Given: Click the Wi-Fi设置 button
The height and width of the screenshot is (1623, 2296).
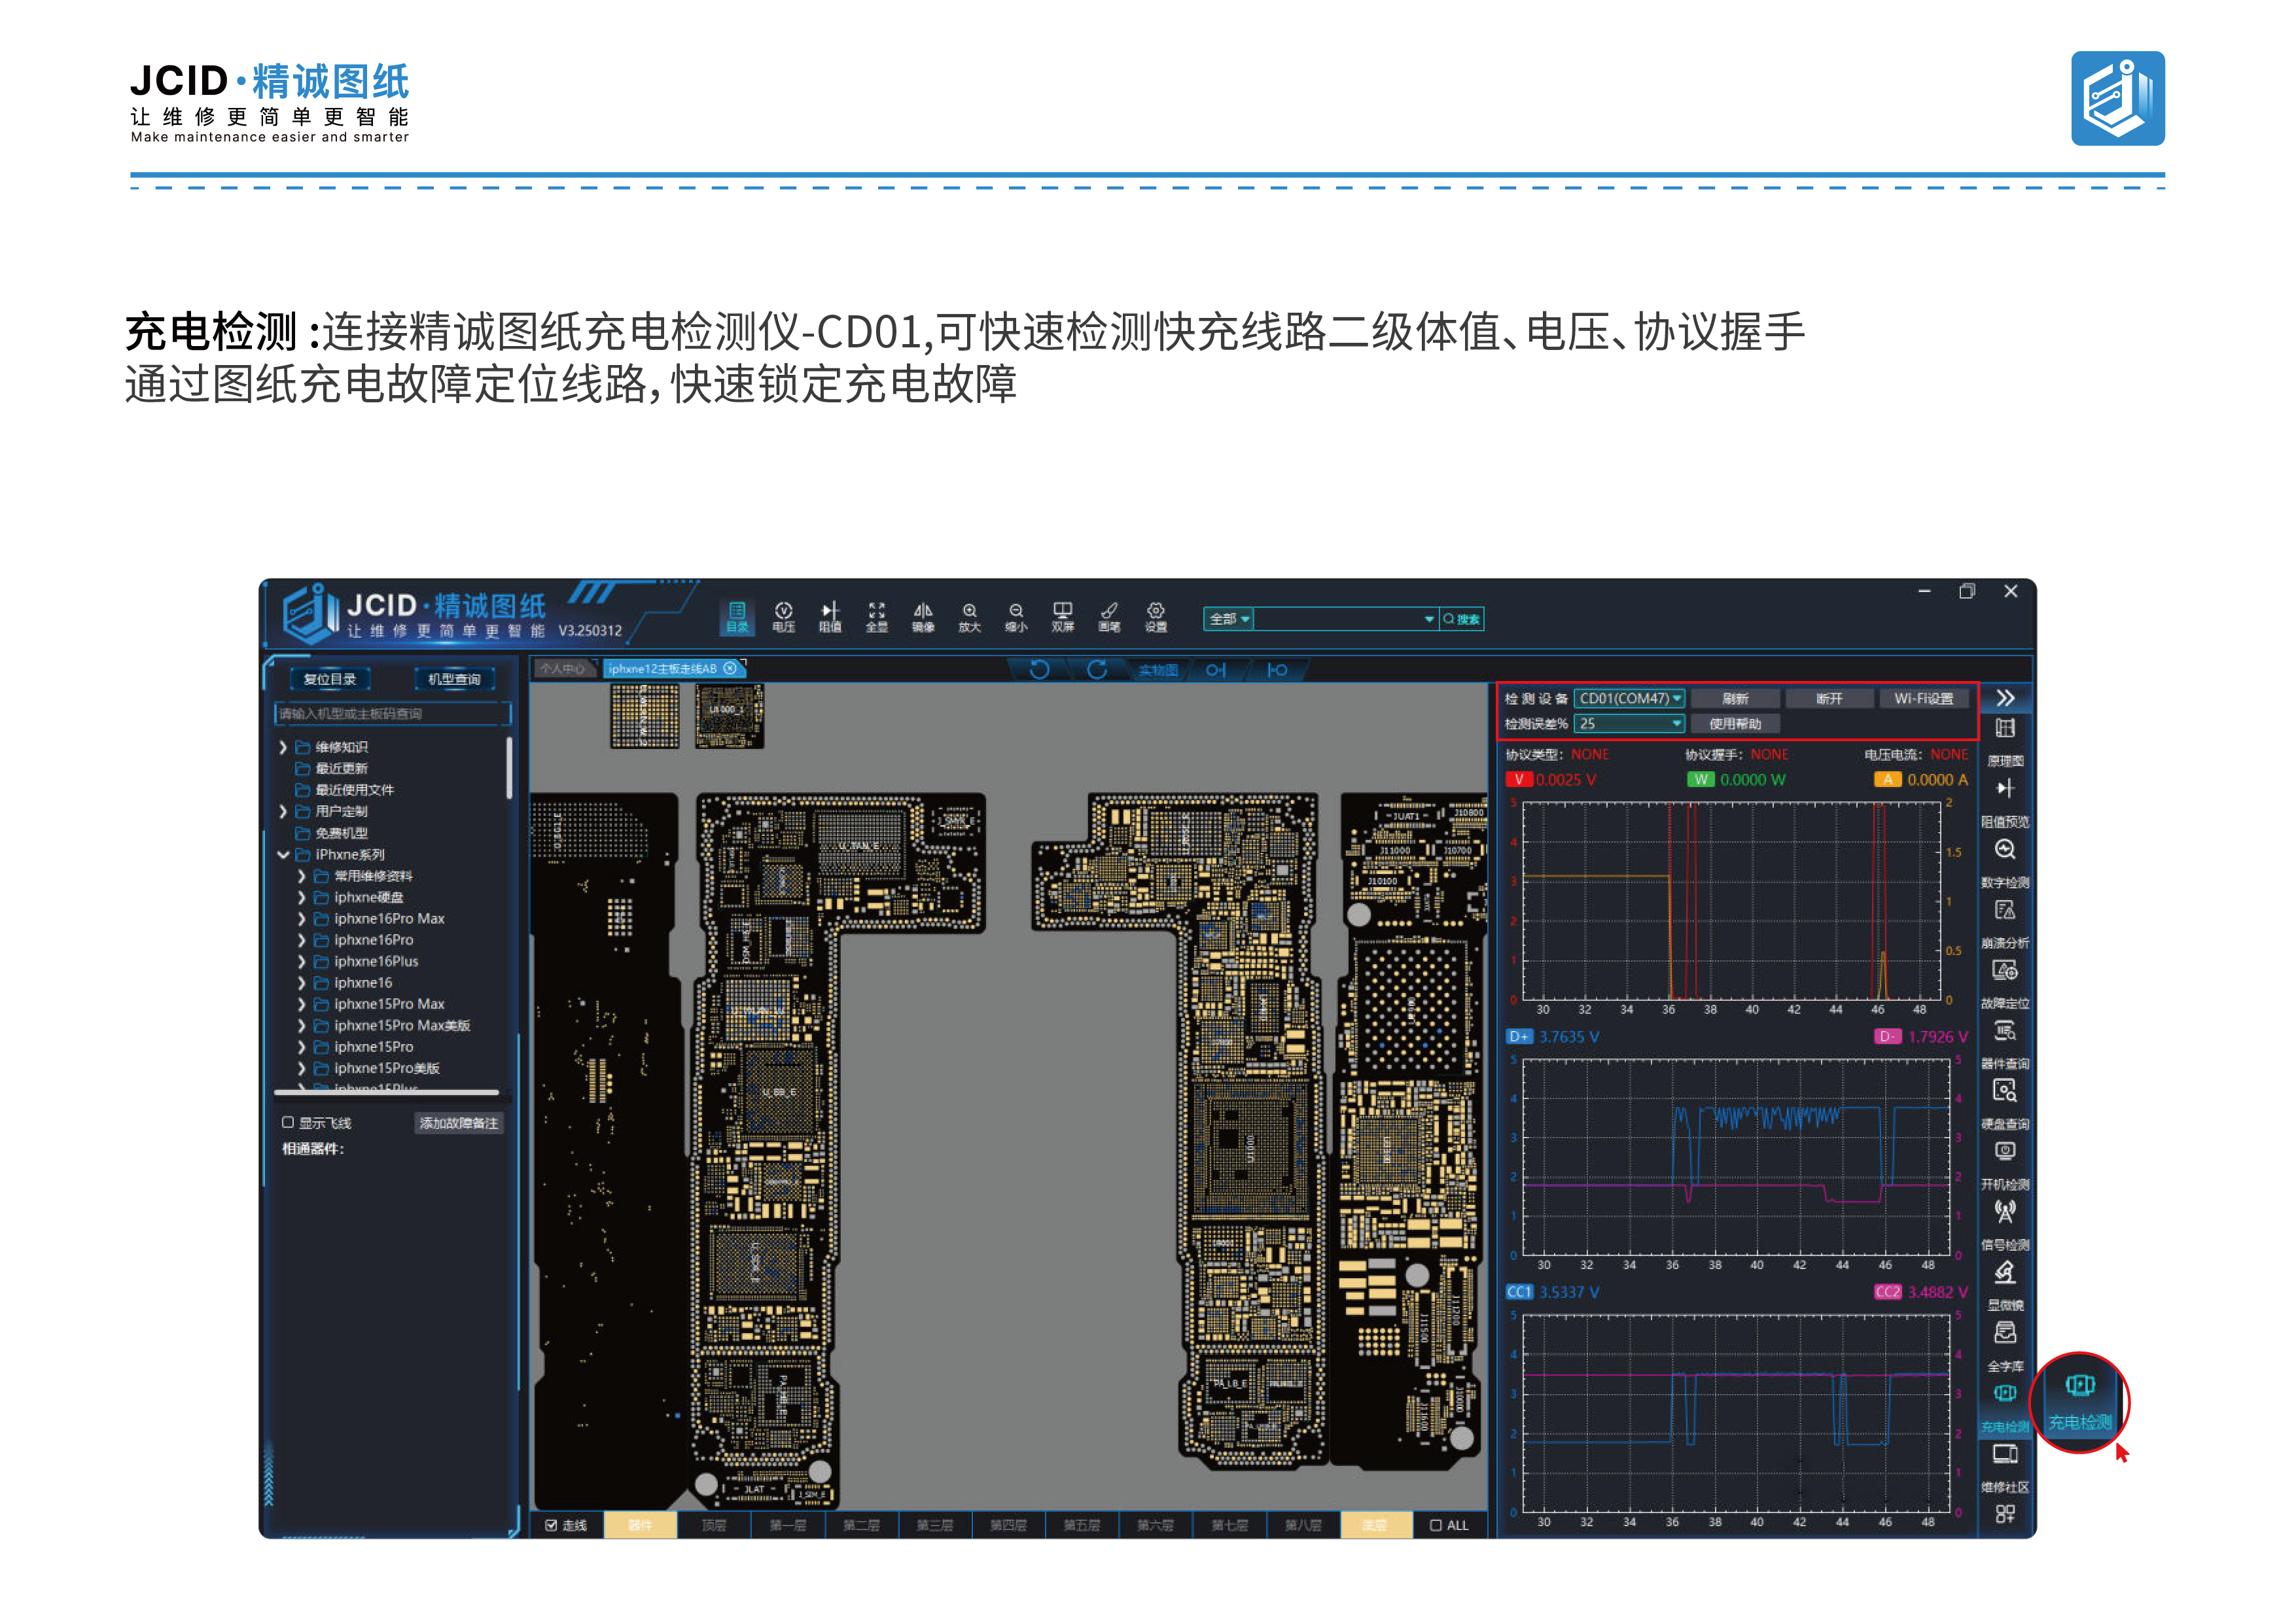Looking at the screenshot, I should 1923,698.
